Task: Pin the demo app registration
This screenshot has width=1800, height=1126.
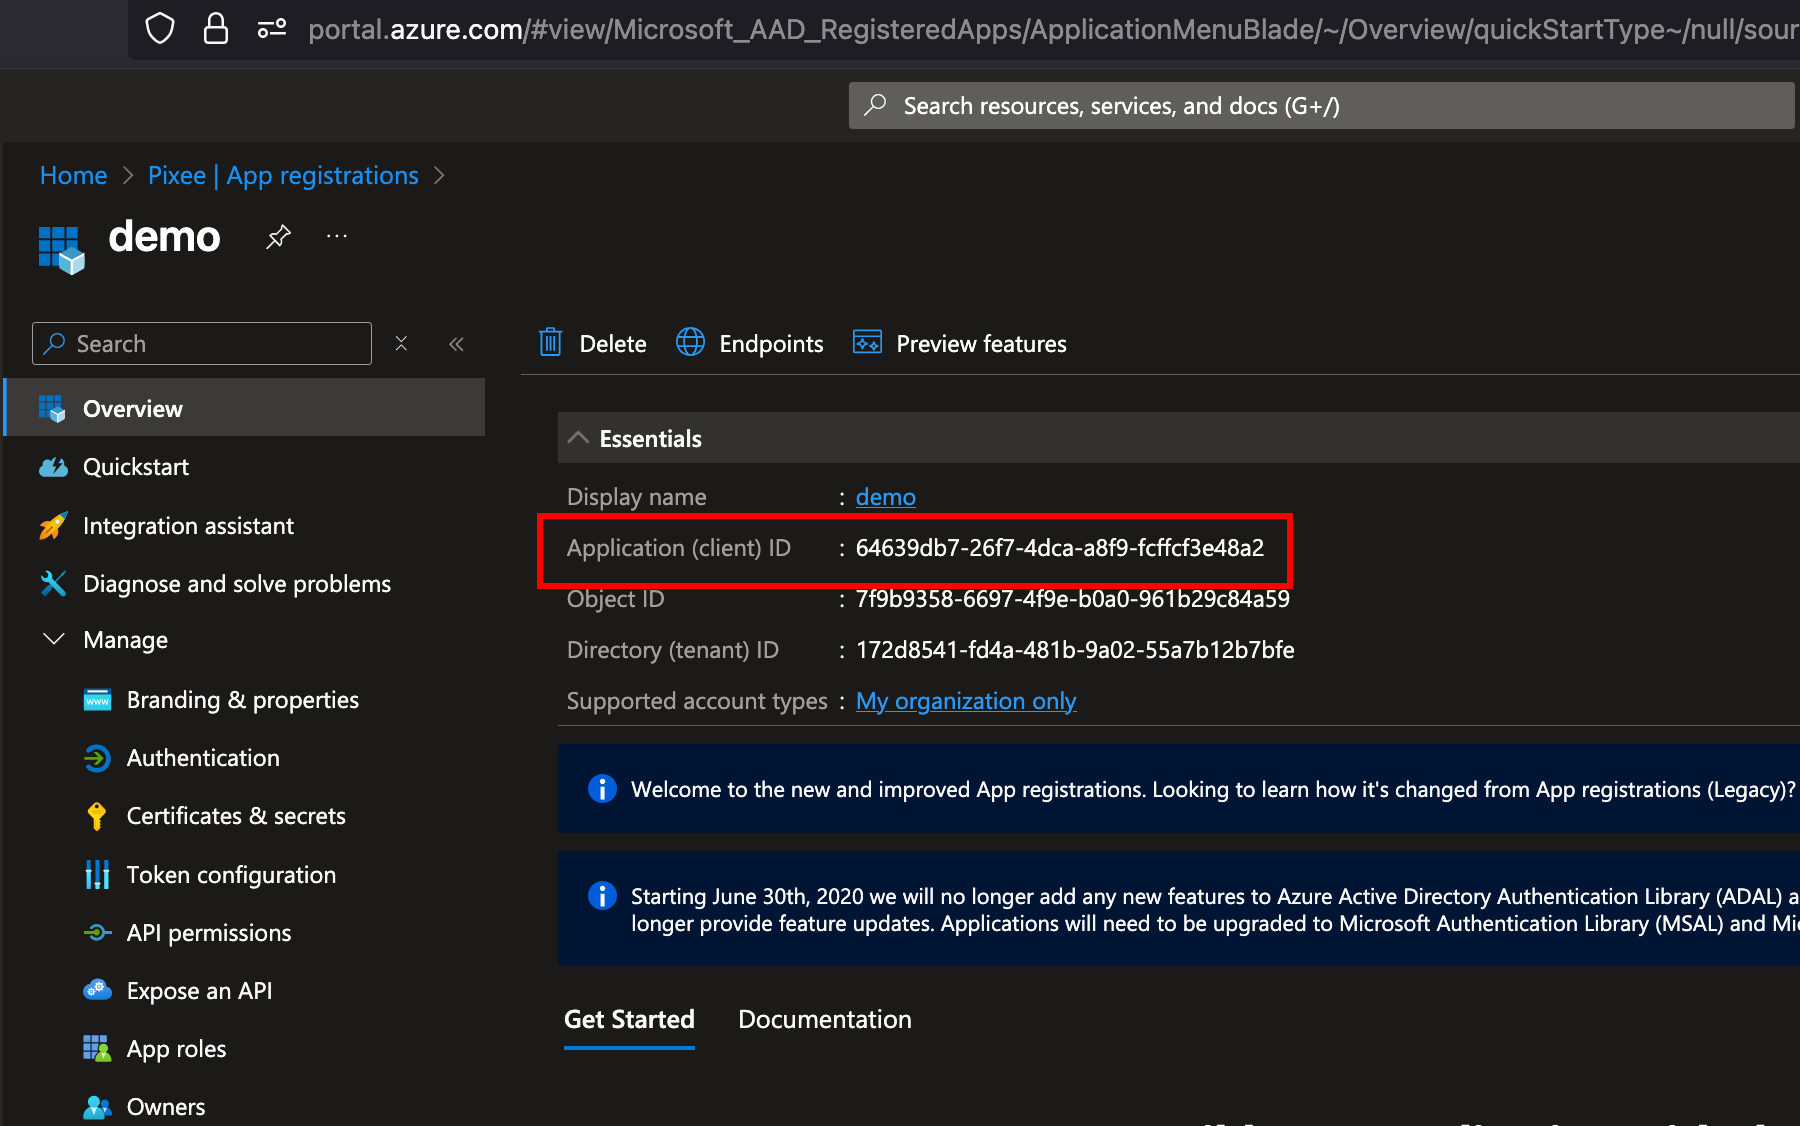Action: pyautogui.click(x=277, y=237)
